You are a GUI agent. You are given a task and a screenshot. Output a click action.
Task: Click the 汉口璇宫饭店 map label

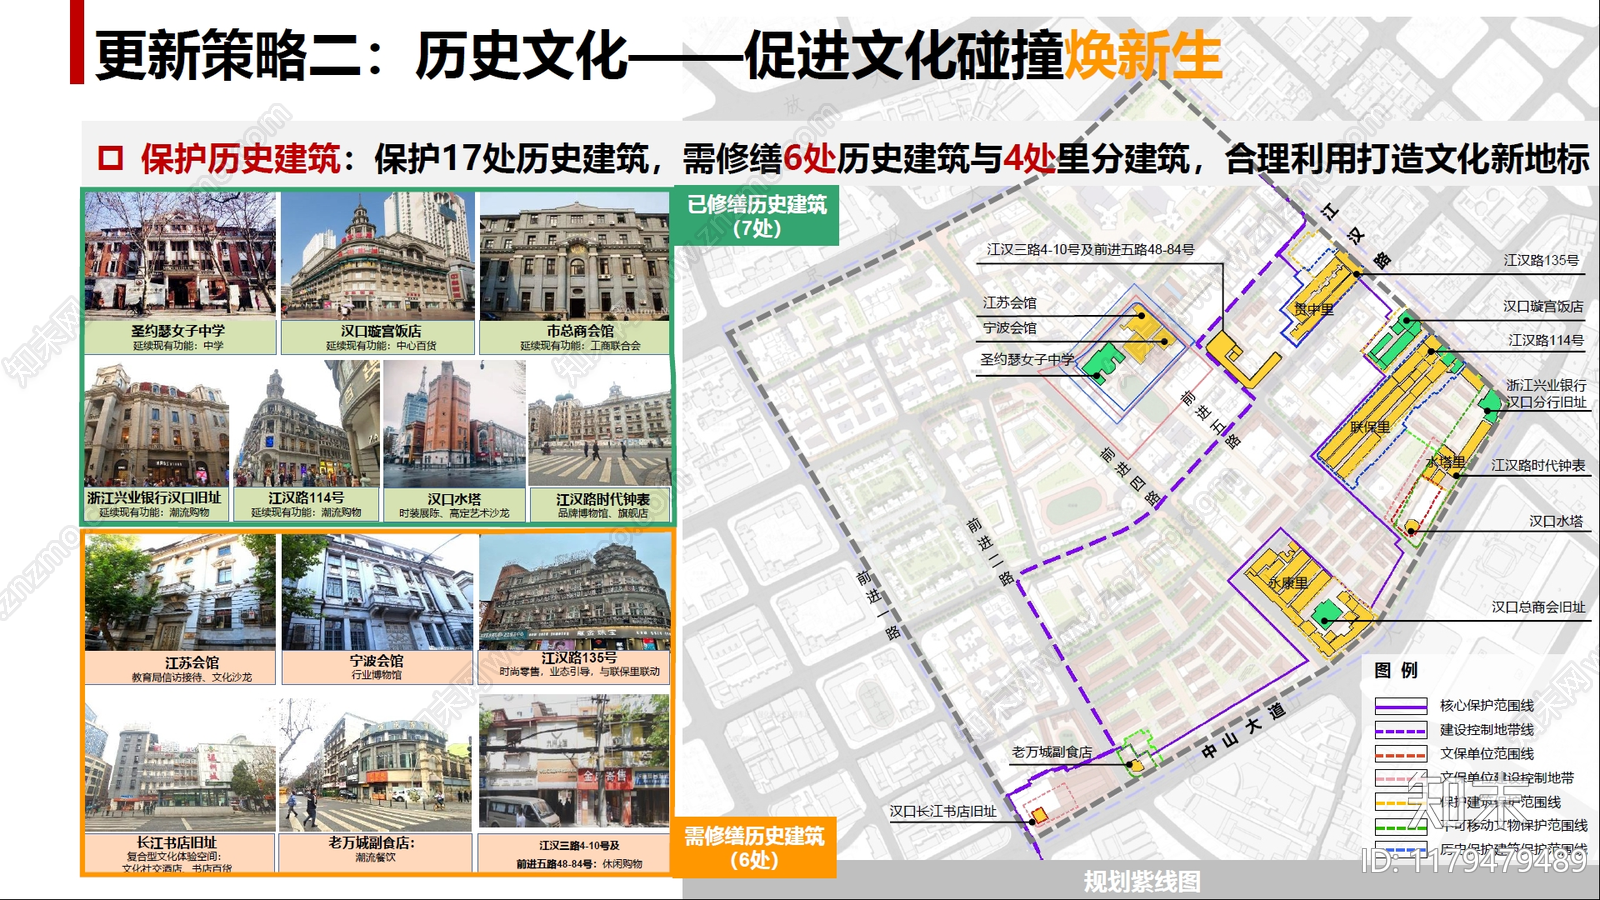click(x=1543, y=307)
